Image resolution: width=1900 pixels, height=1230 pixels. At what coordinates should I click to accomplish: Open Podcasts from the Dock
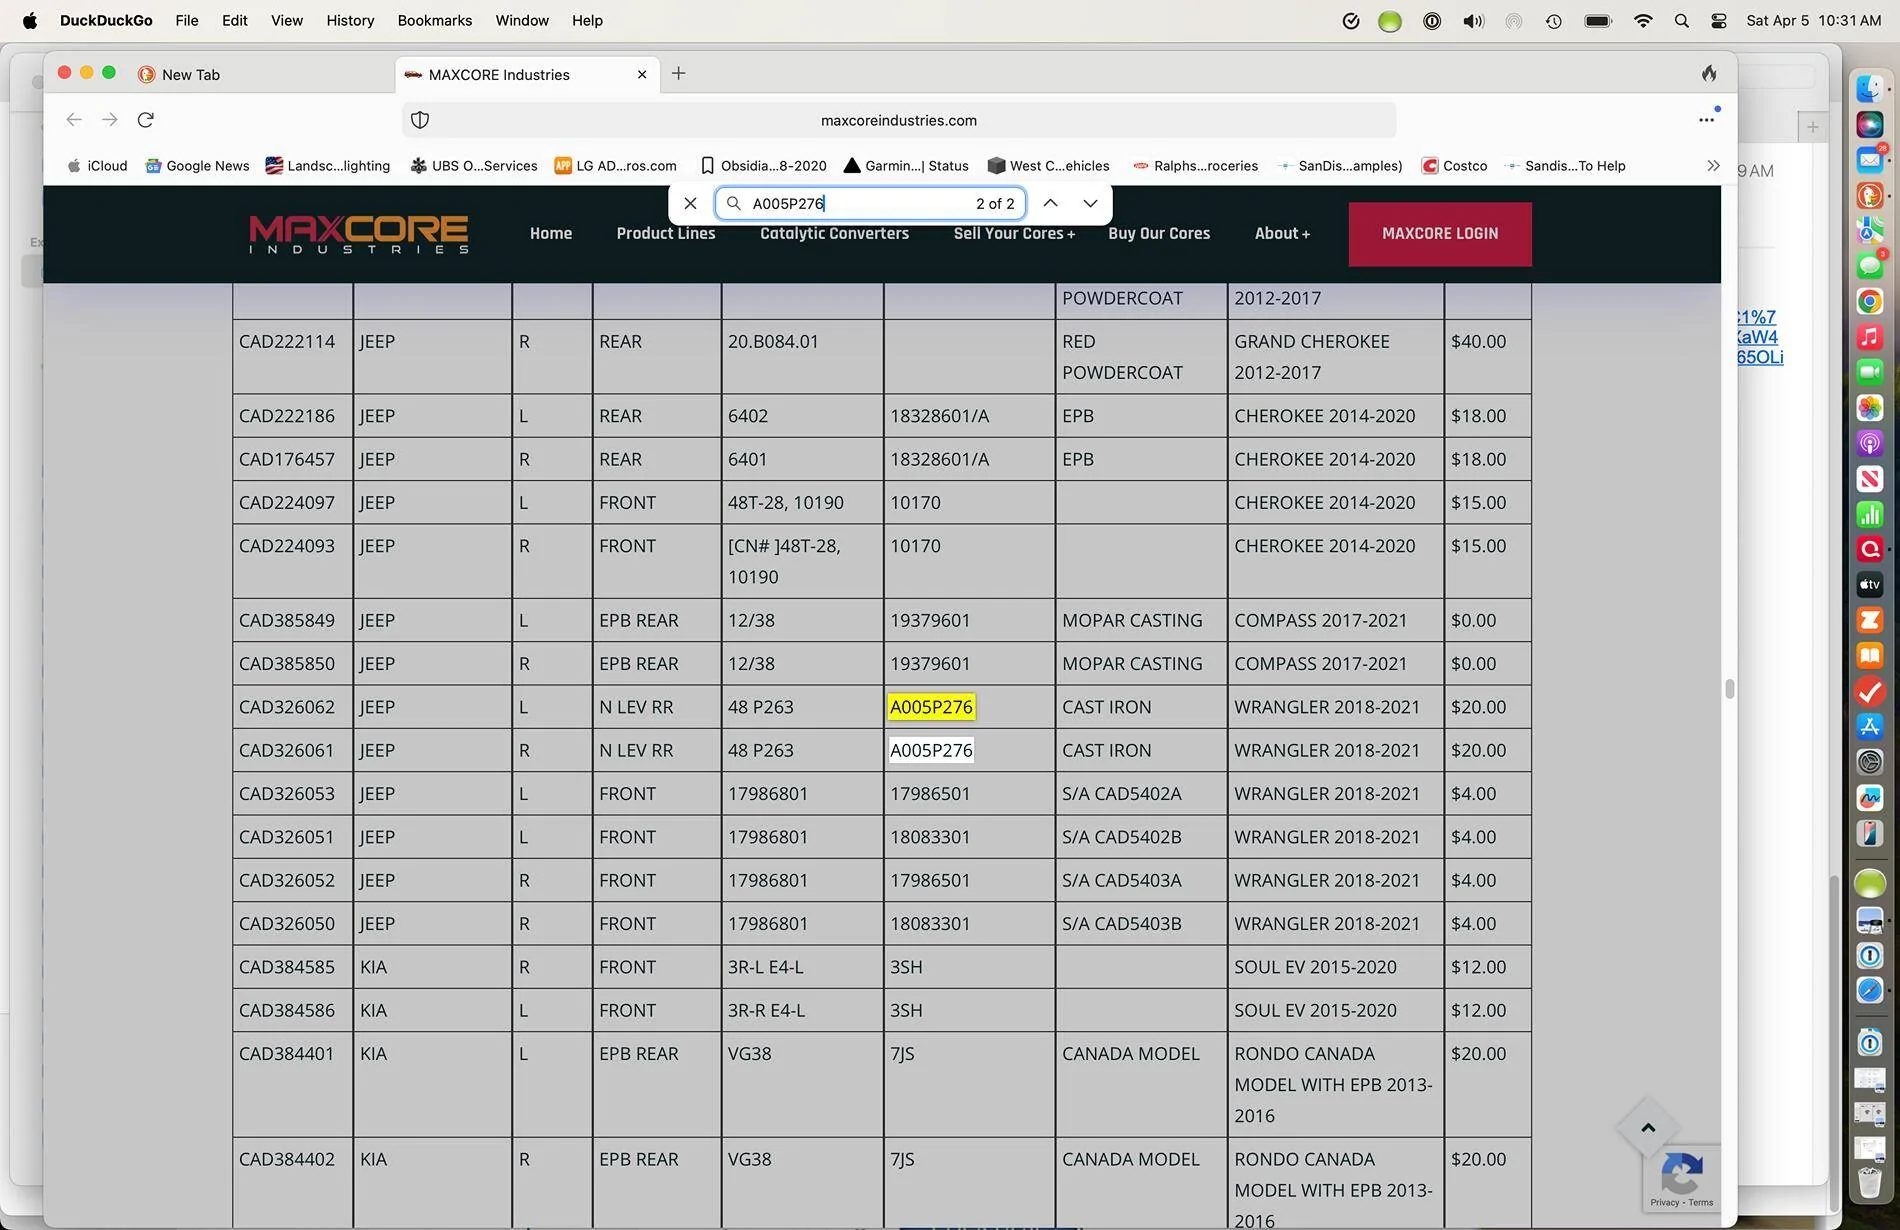coord(1870,443)
